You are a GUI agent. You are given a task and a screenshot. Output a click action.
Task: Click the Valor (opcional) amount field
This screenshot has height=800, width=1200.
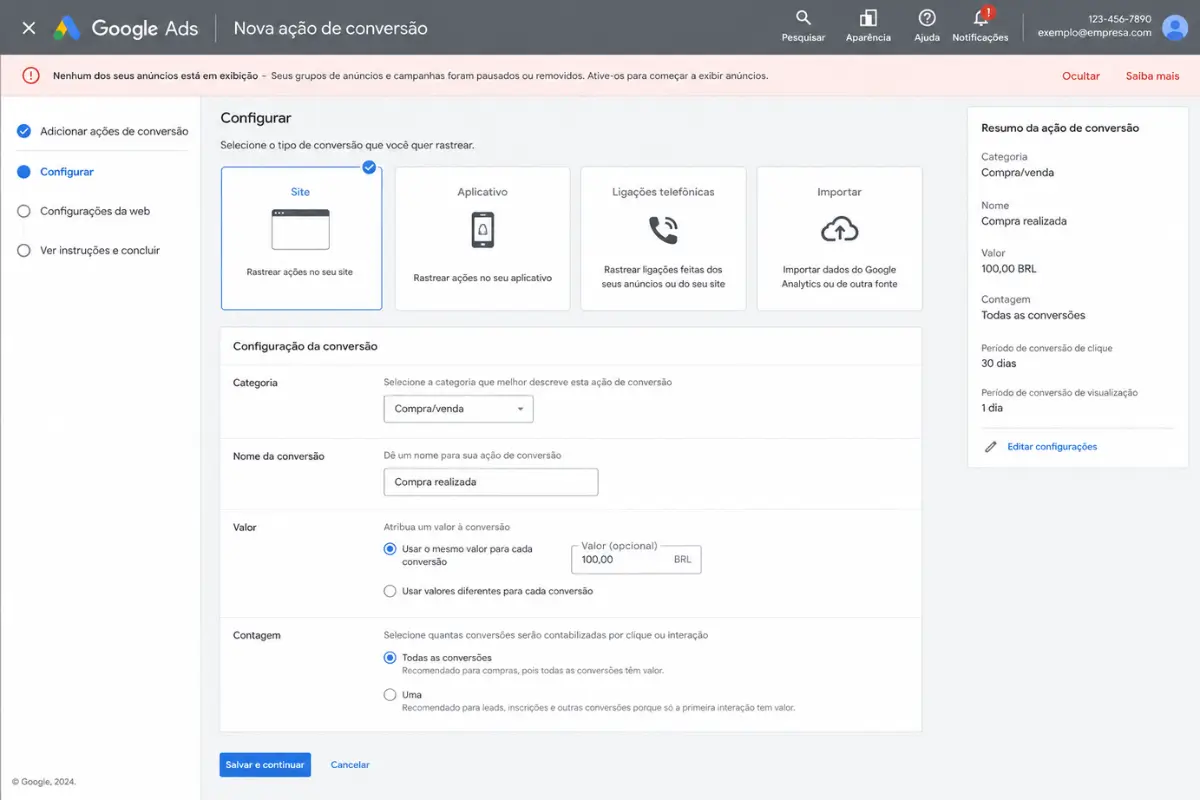point(636,560)
